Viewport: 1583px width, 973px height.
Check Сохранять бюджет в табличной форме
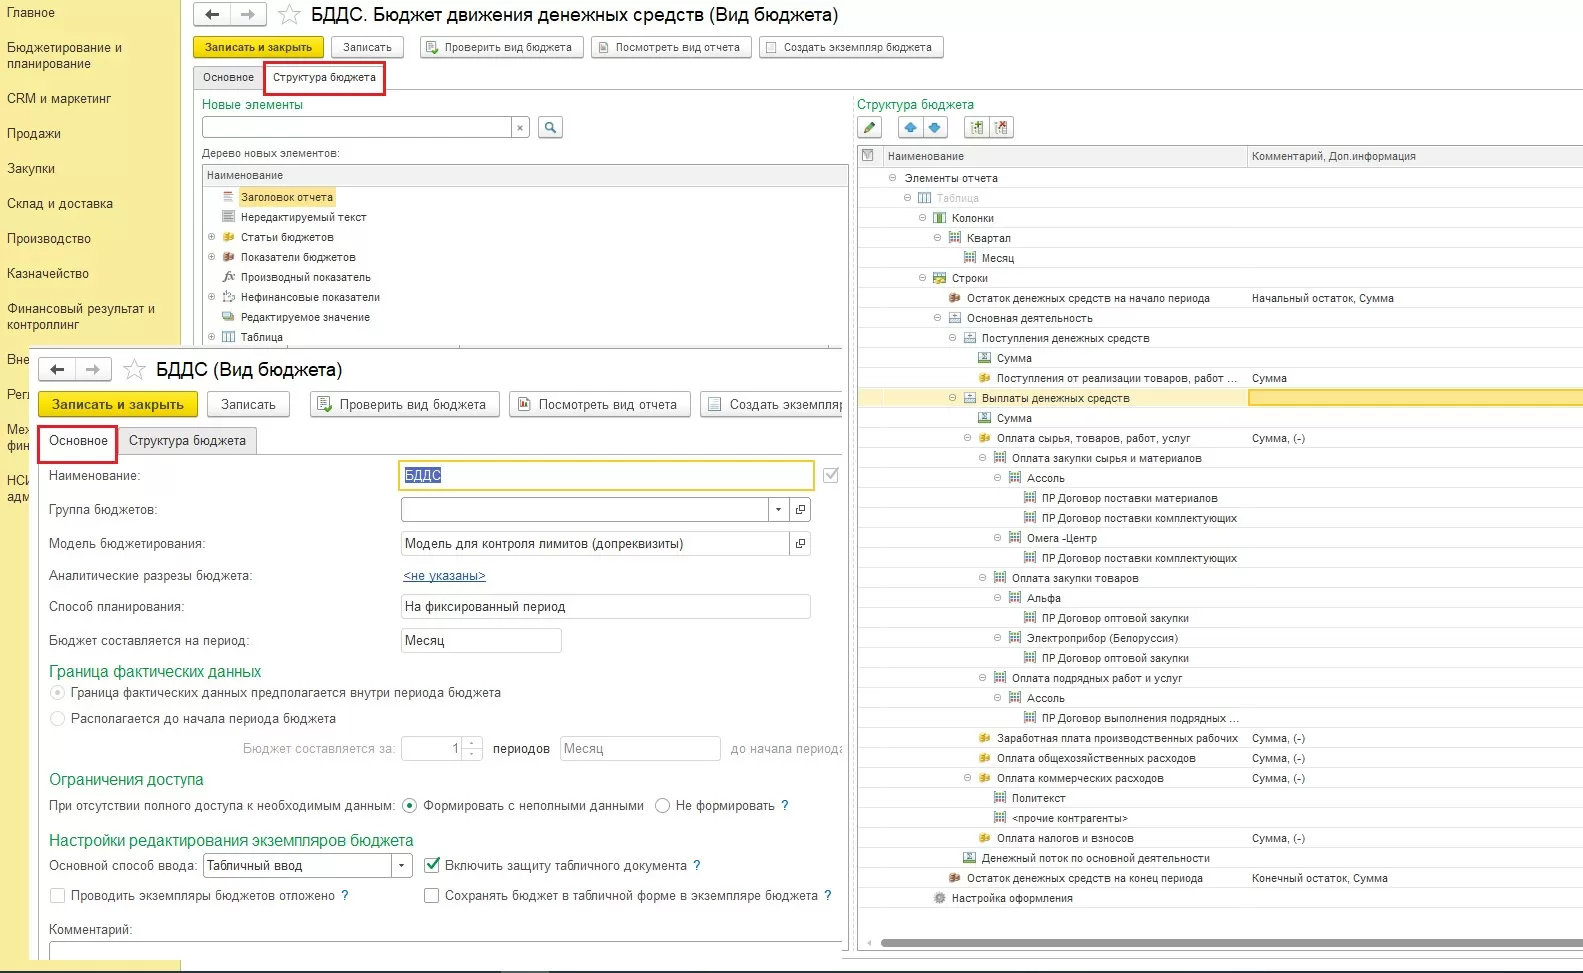click(x=432, y=896)
